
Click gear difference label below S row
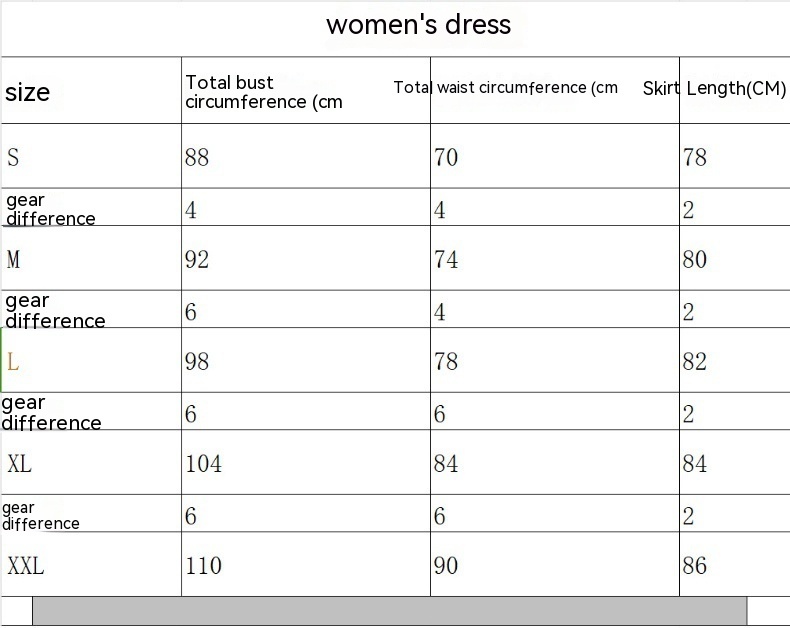pos(50,209)
